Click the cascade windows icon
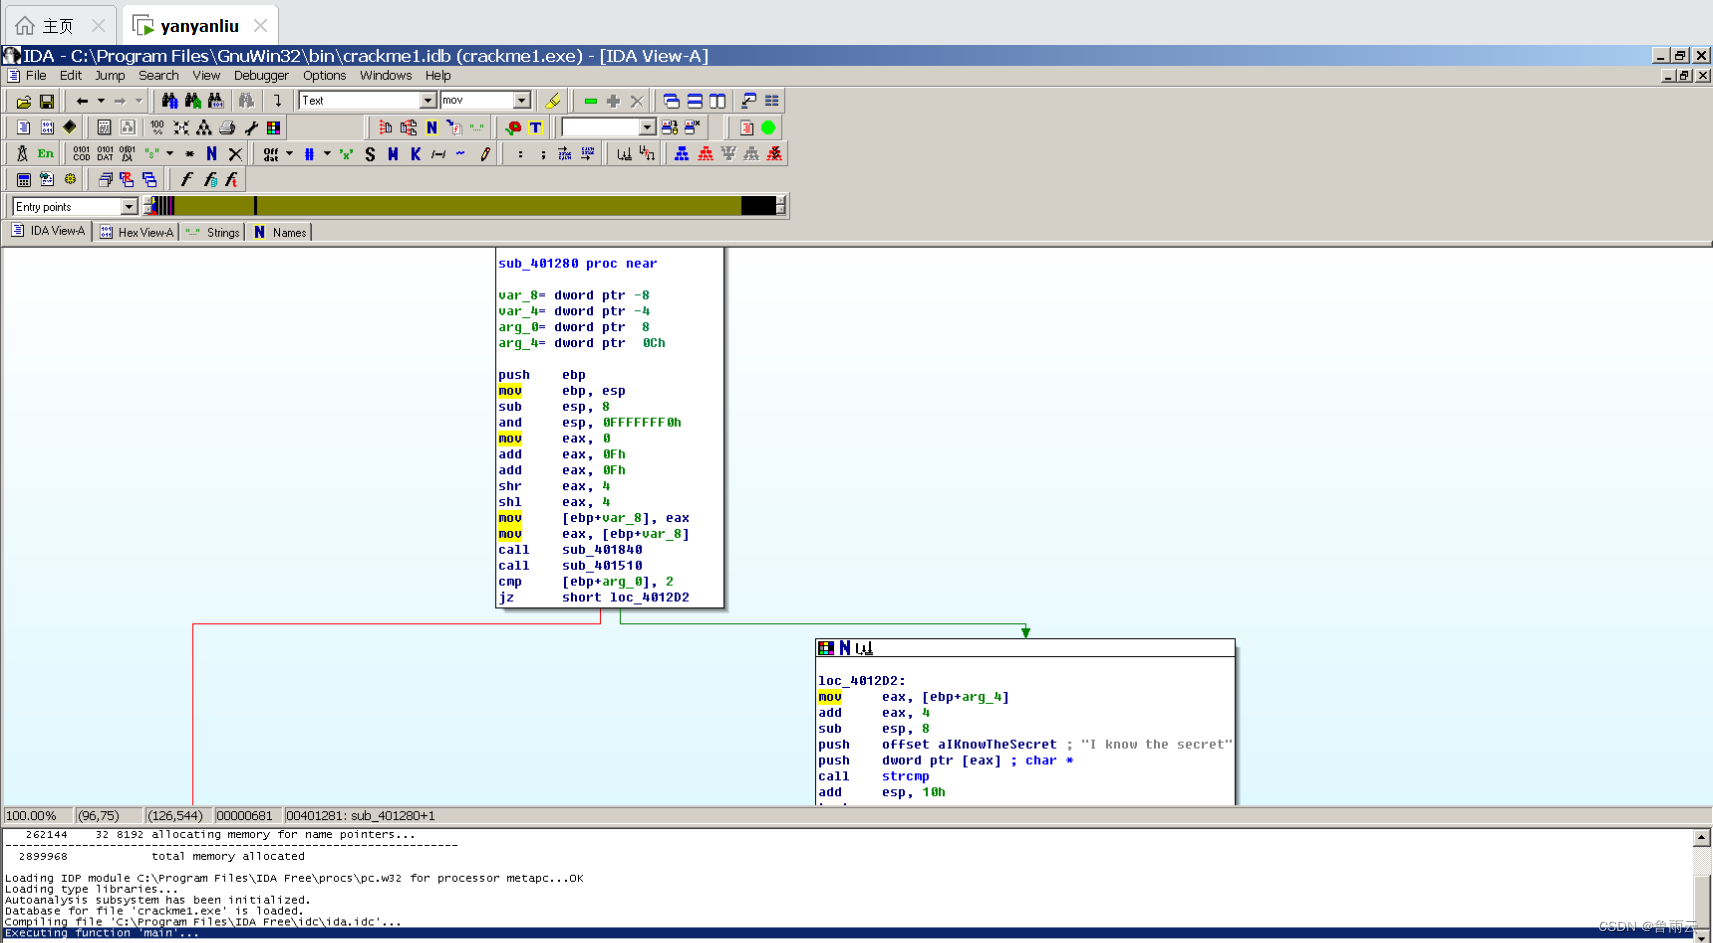Image resolution: width=1713 pixels, height=943 pixels. coord(671,101)
